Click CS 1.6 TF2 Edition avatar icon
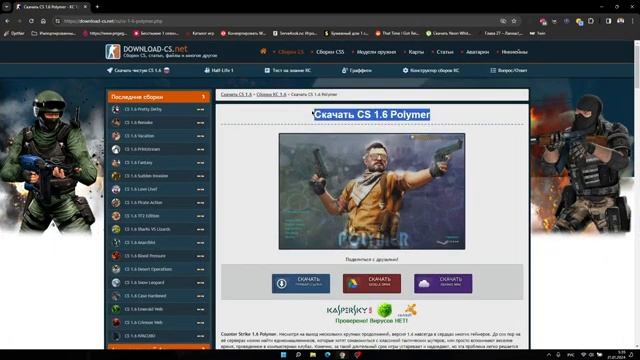 coord(116,216)
